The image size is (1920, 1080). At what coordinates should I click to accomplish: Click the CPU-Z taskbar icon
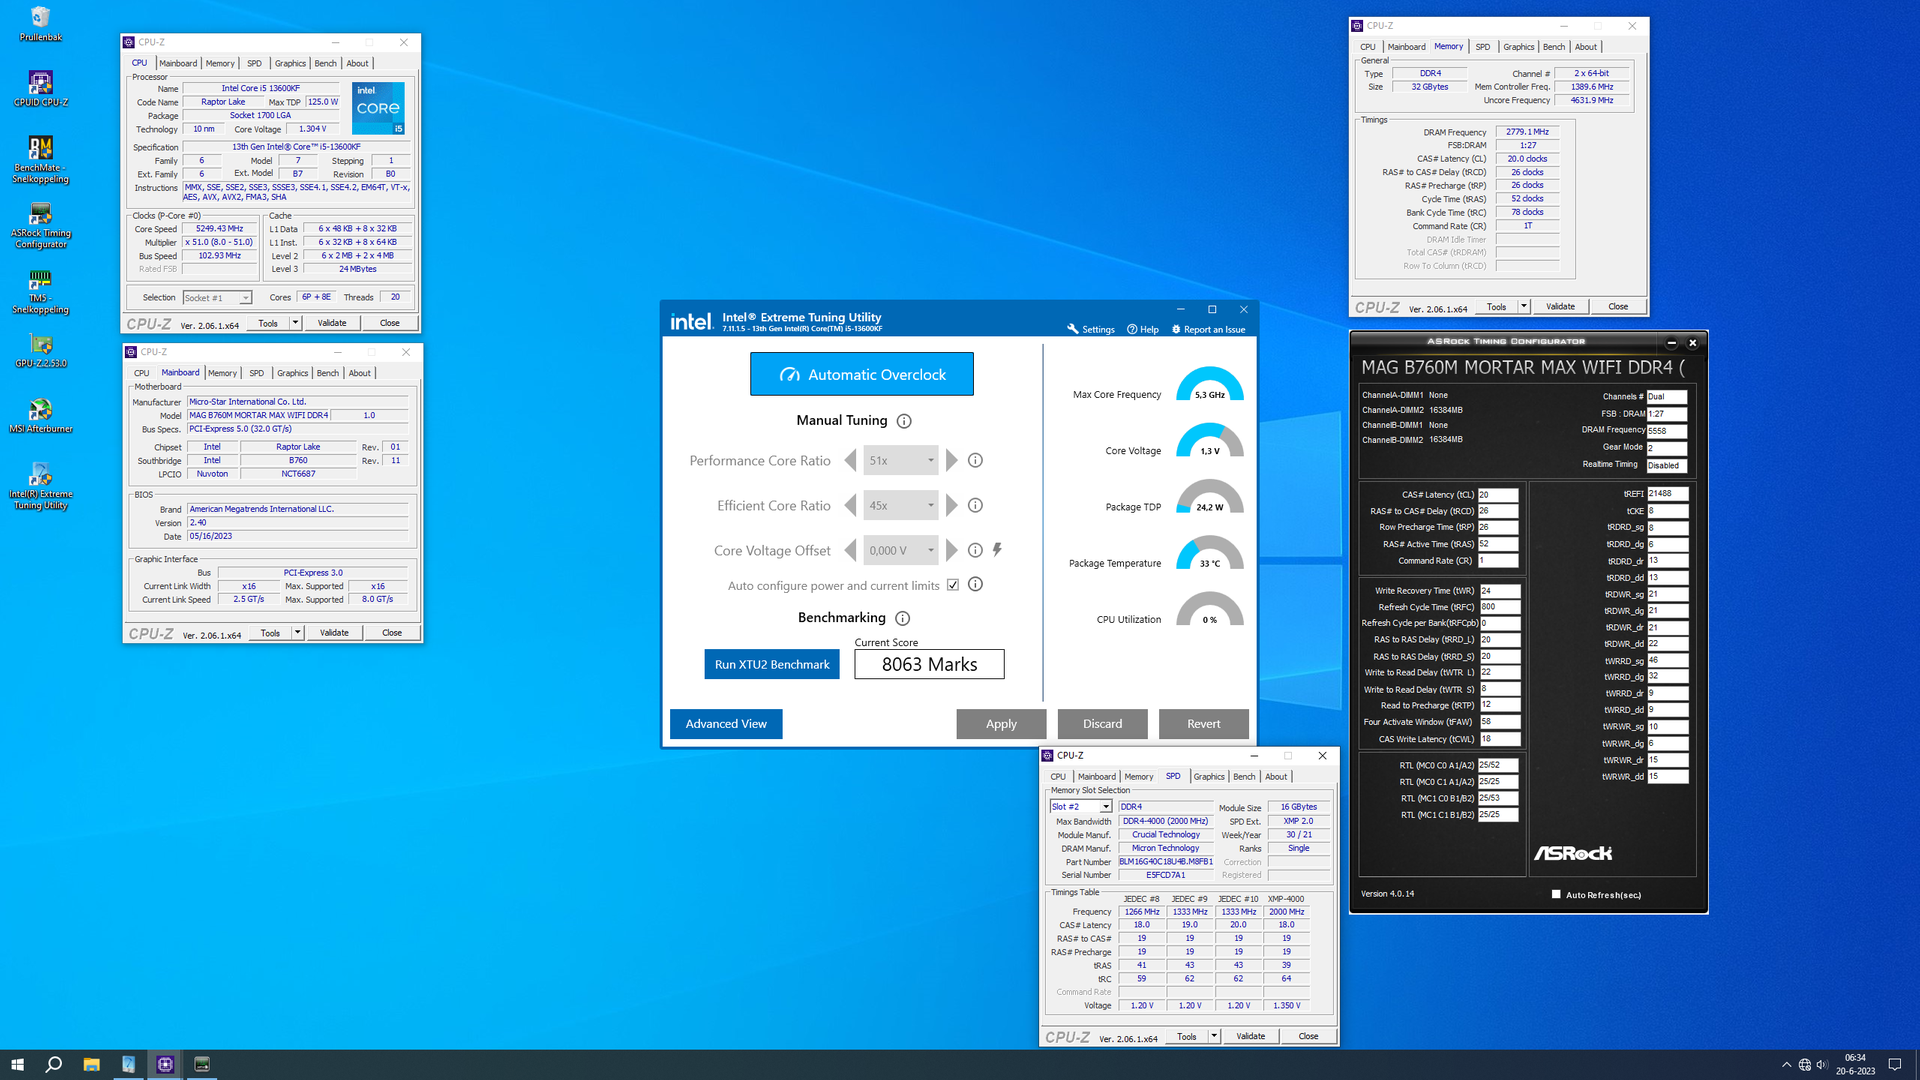click(x=165, y=1064)
